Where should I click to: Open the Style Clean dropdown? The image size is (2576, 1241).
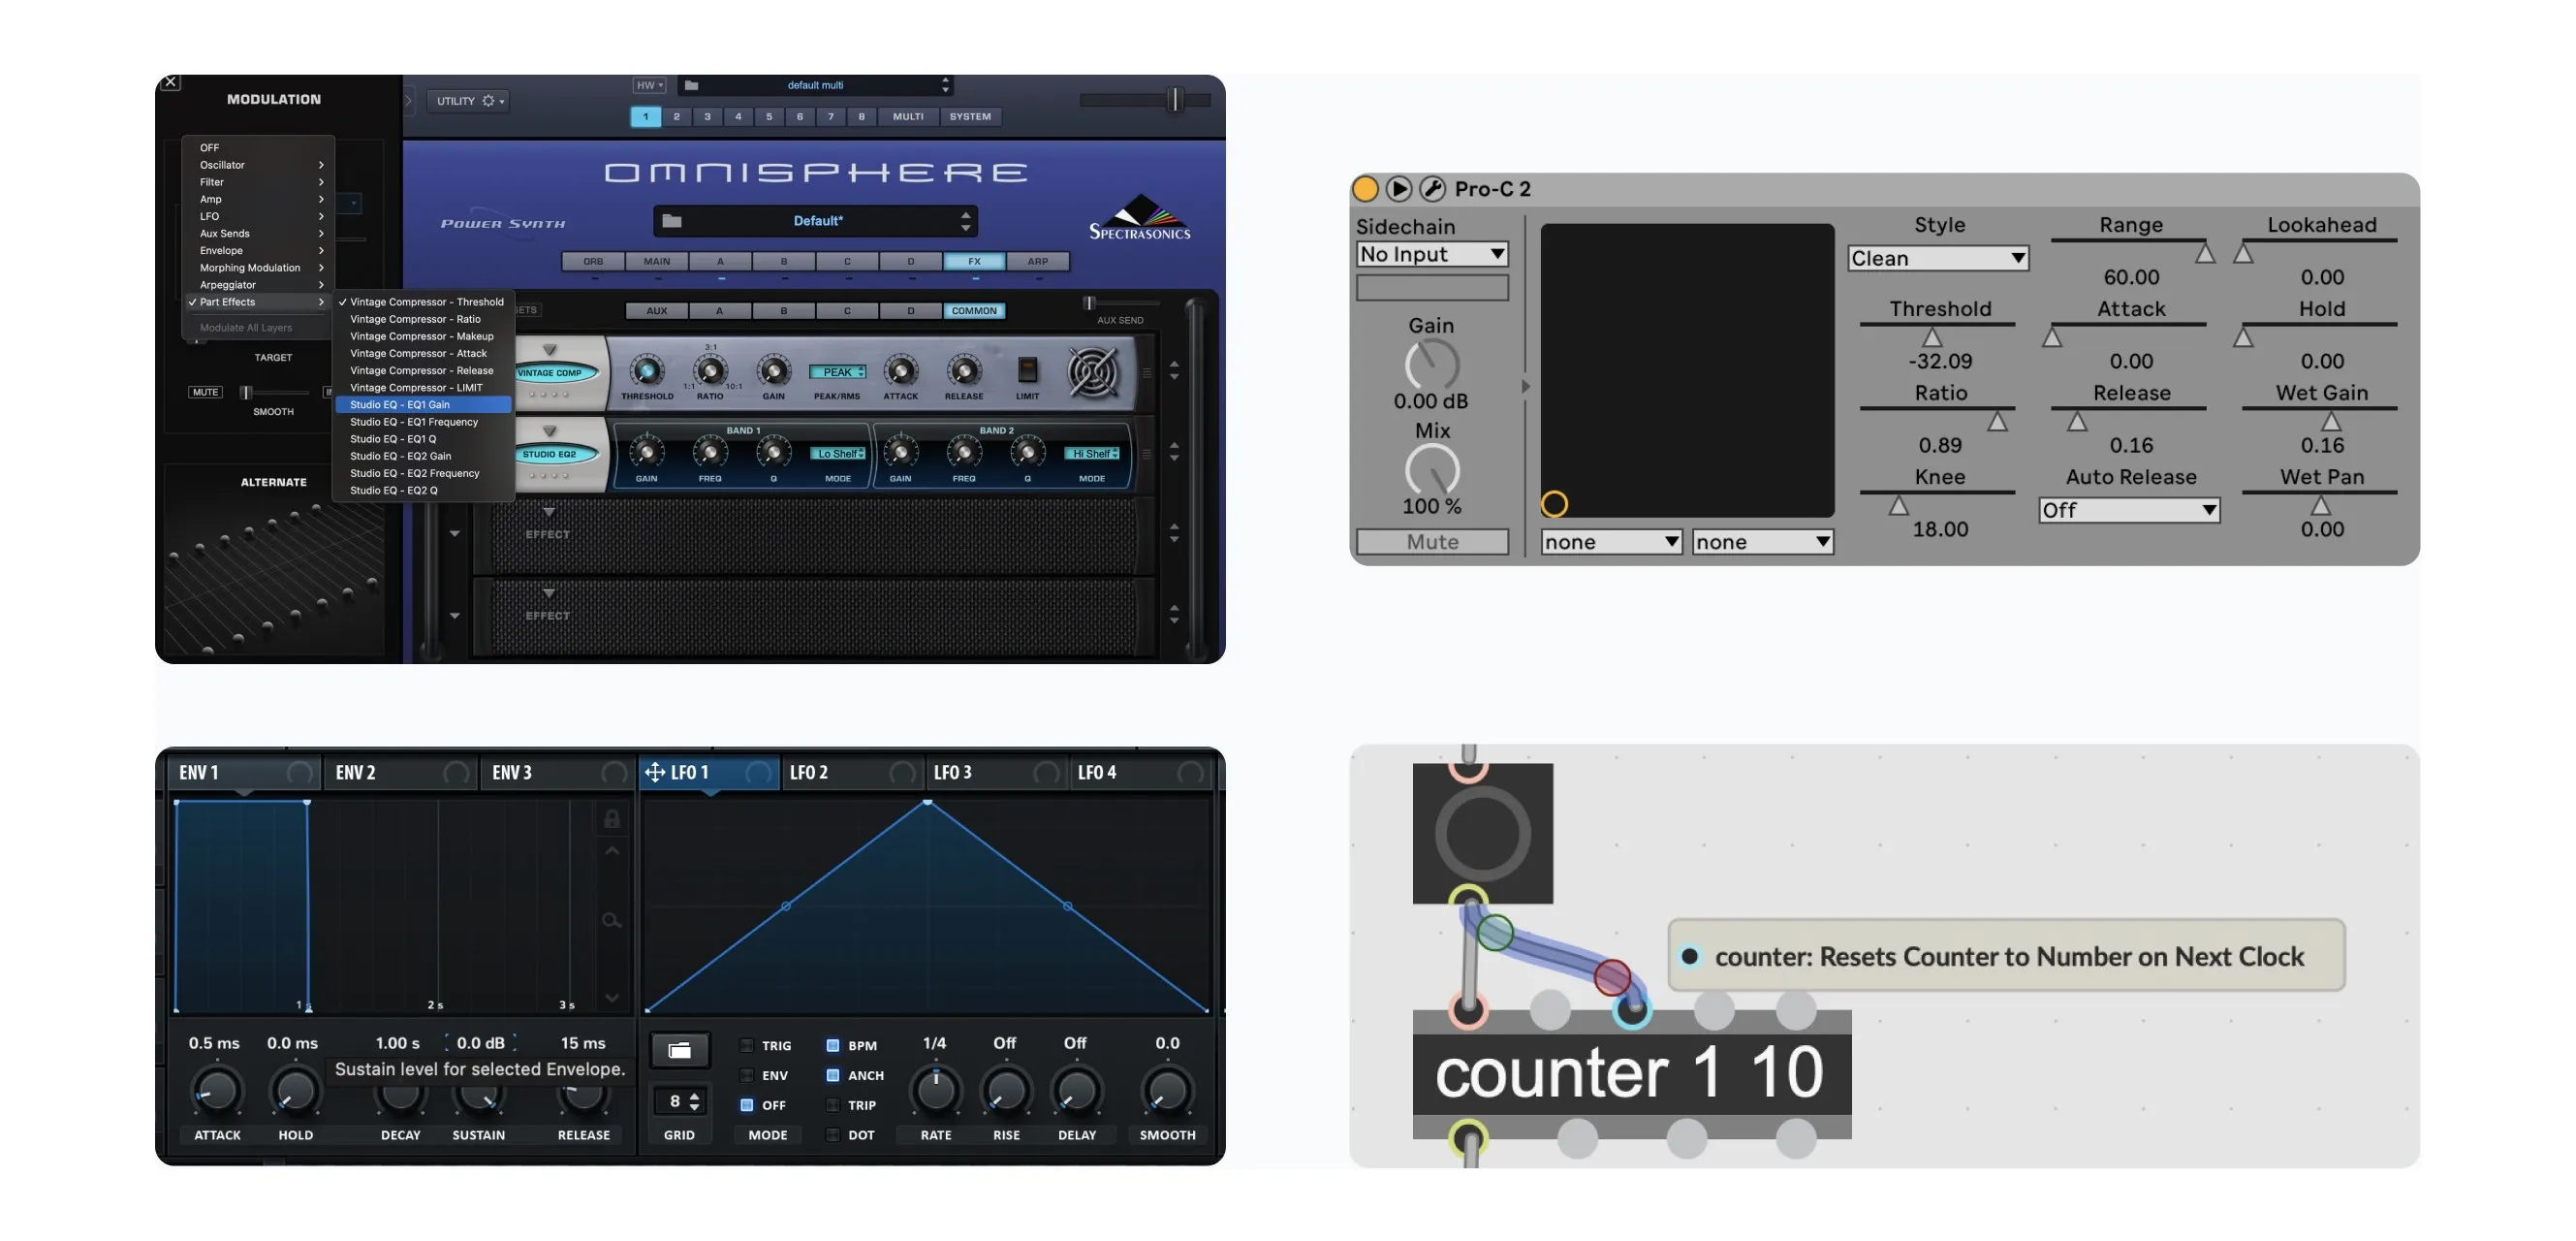pyautogui.click(x=1937, y=258)
